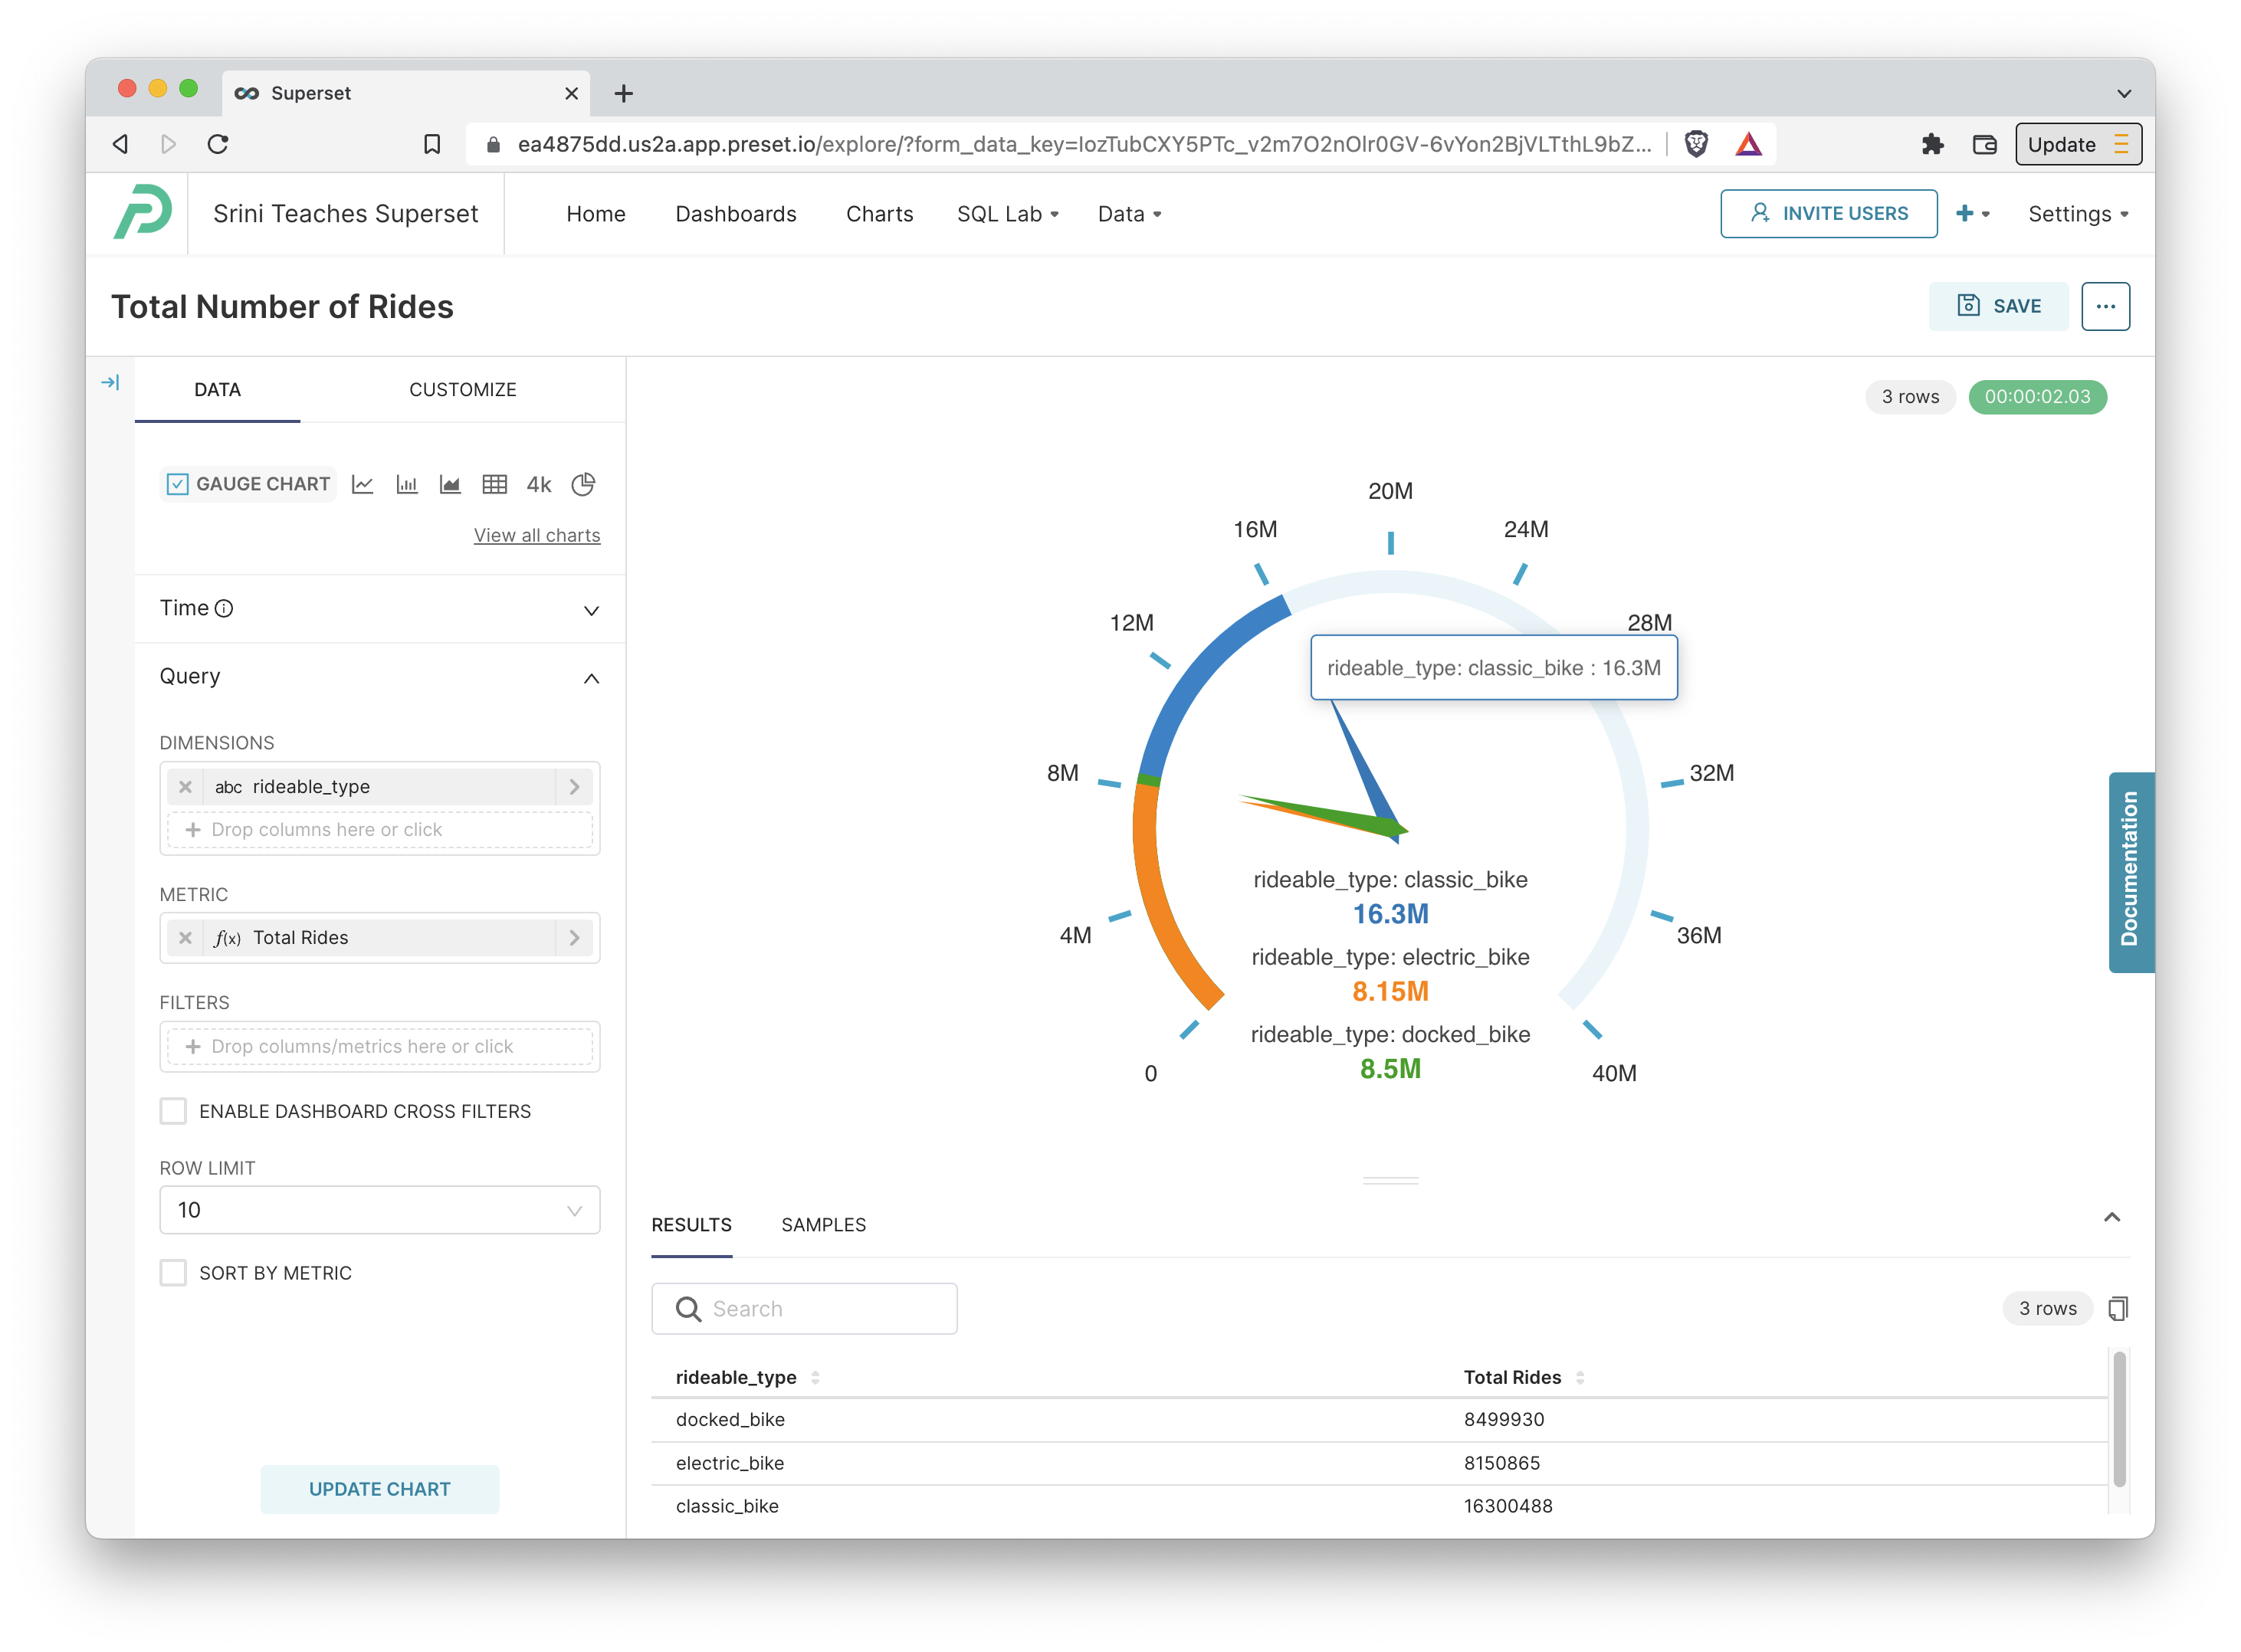Toggle Sort by Metric checkbox

click(173, 1273)
